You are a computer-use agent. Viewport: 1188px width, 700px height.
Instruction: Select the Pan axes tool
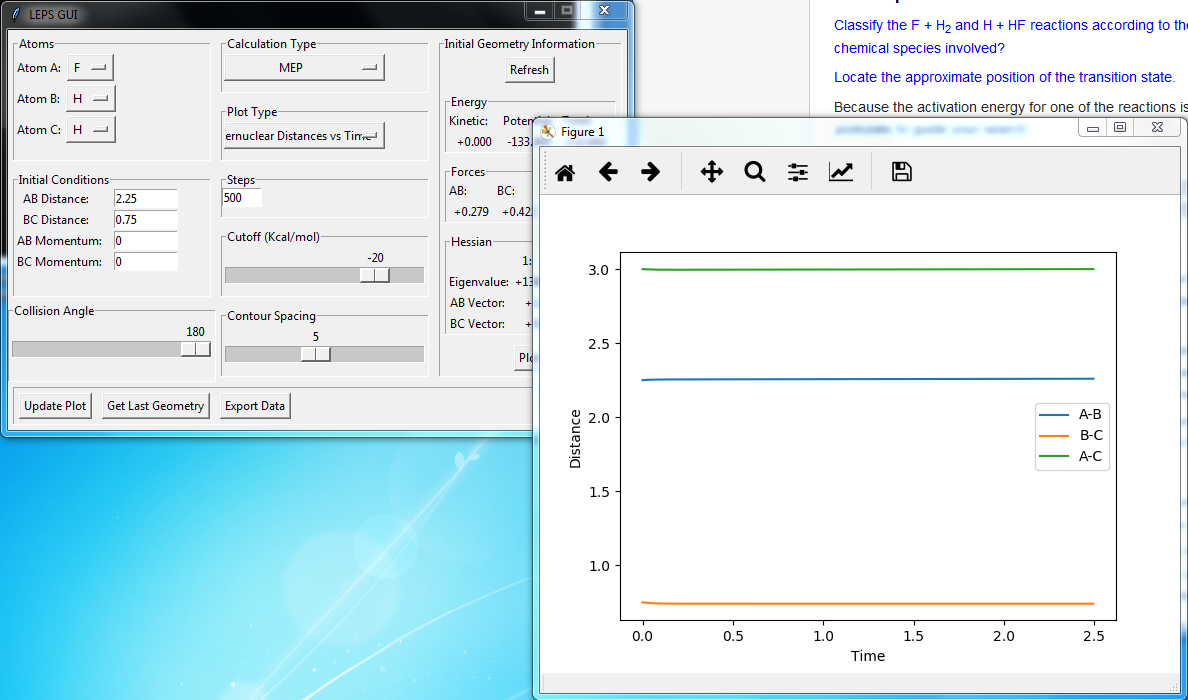click(712, 172)
